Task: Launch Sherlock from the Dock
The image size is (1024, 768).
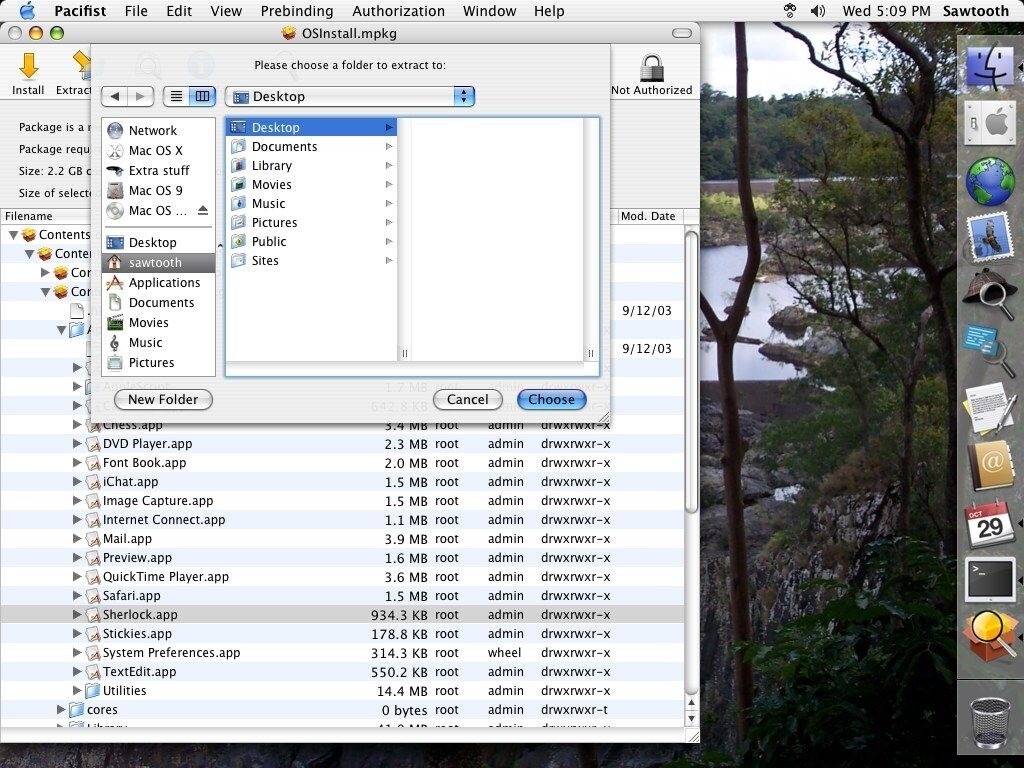Action: click(x=989, y=295)
